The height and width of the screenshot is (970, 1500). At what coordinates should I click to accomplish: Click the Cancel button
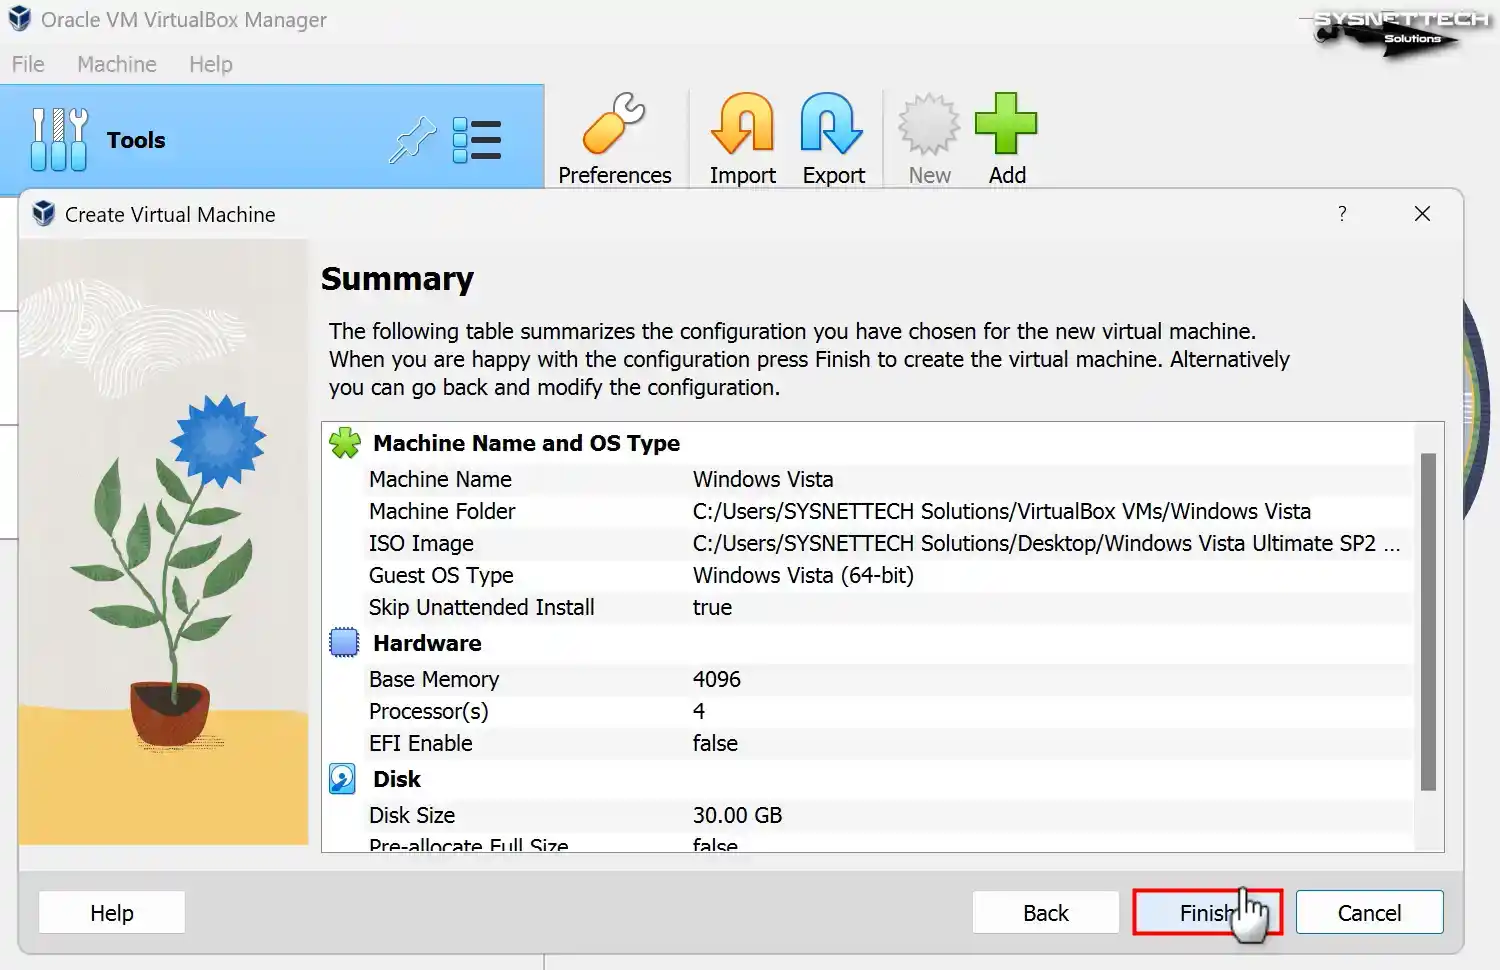click(x=1369, y=912)
